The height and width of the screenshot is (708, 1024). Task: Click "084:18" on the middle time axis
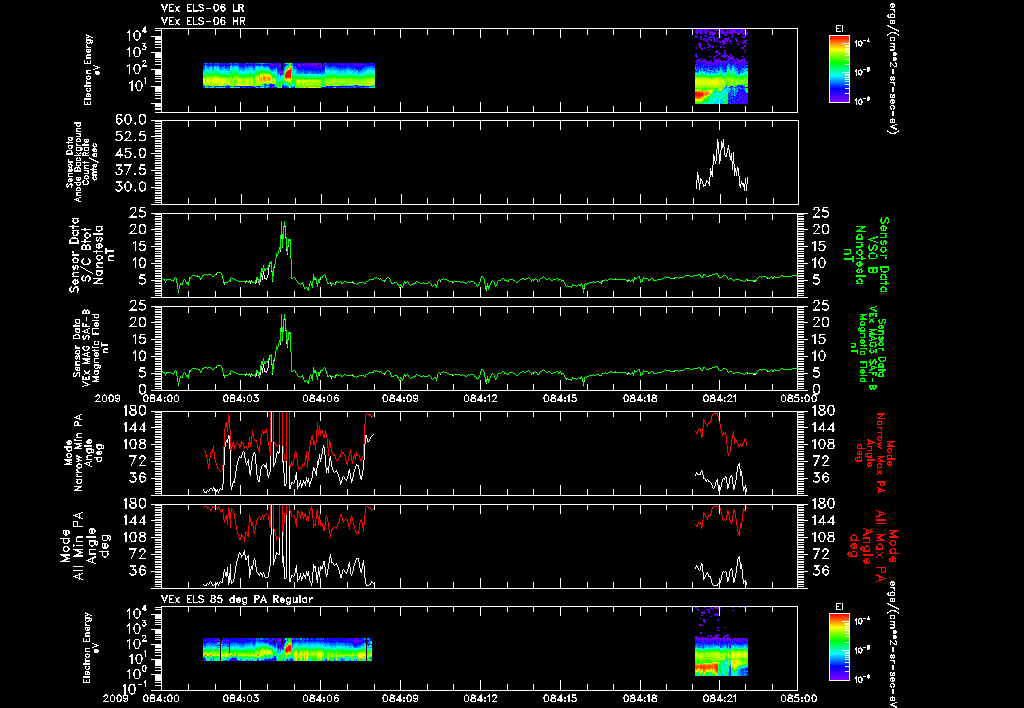click(641, 398)
